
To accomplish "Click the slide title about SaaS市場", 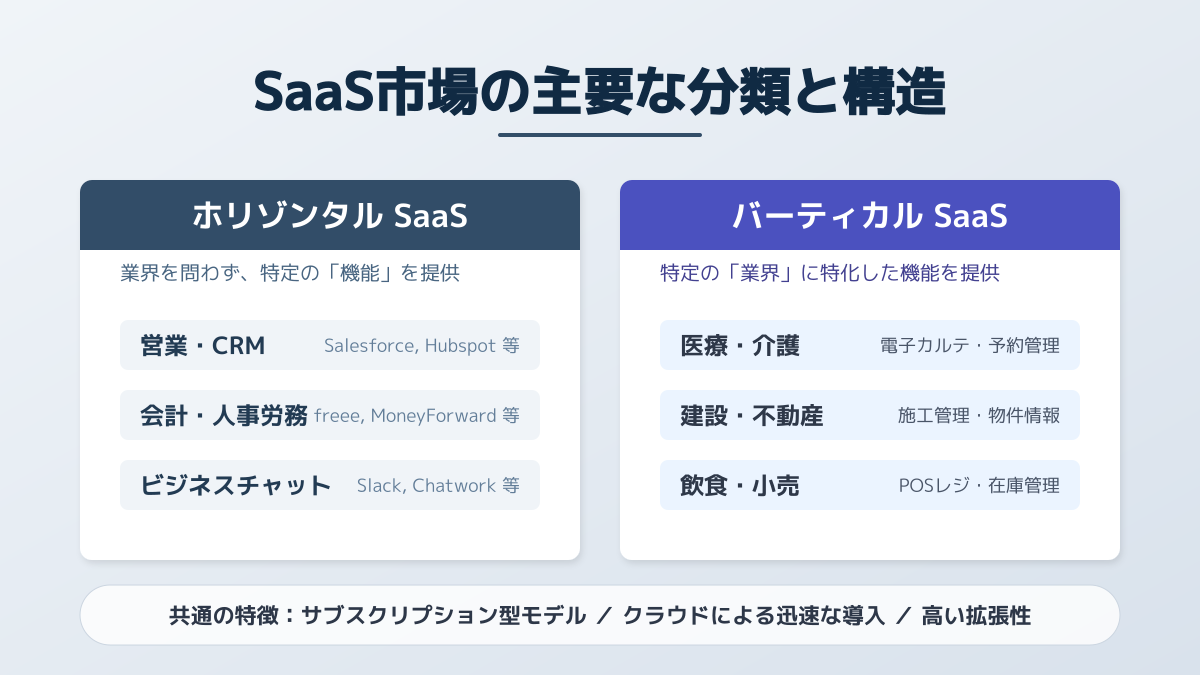I will pyautogui.click(x=599, y=92).
